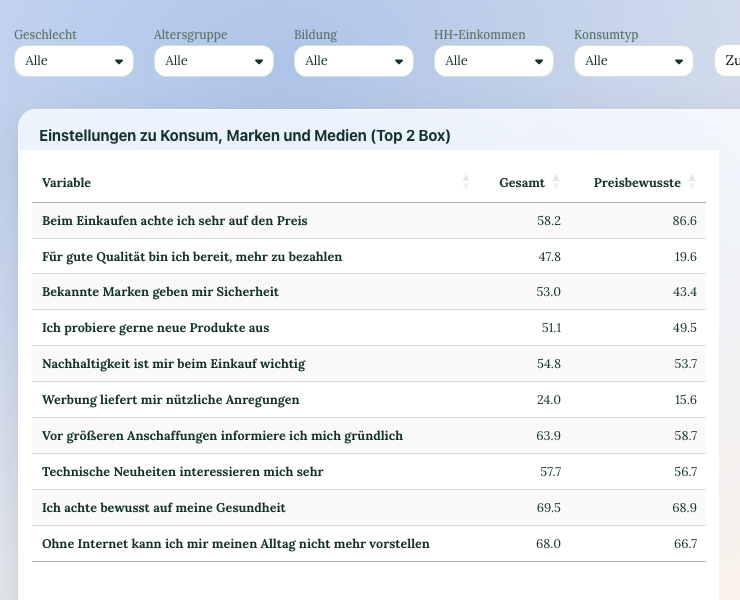
Task: Click Preisbewusste value 86.6
Action: tap(684, 220)
